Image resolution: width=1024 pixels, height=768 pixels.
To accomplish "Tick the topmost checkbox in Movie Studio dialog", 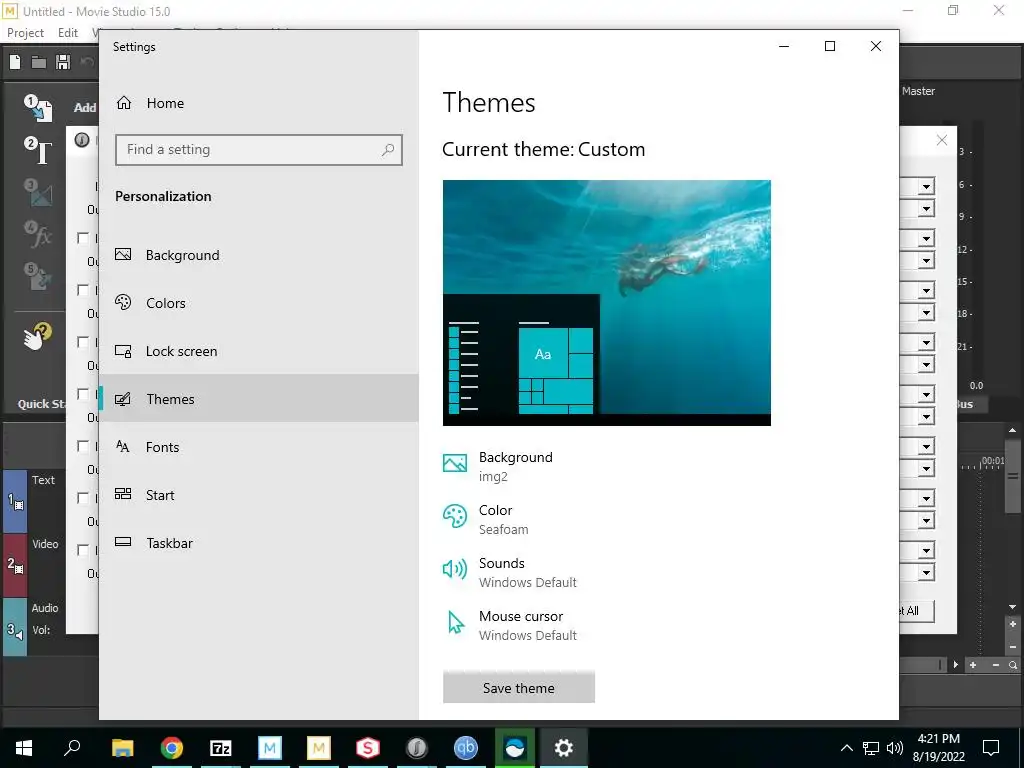I will (x=83, y=238).
